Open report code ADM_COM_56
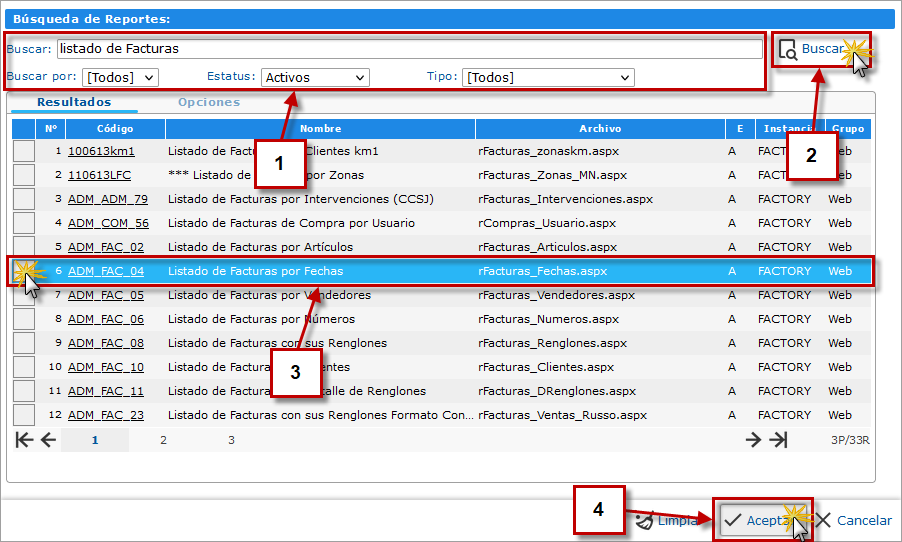Viewport: 902px width, 542px height. [x=108, y=223]
